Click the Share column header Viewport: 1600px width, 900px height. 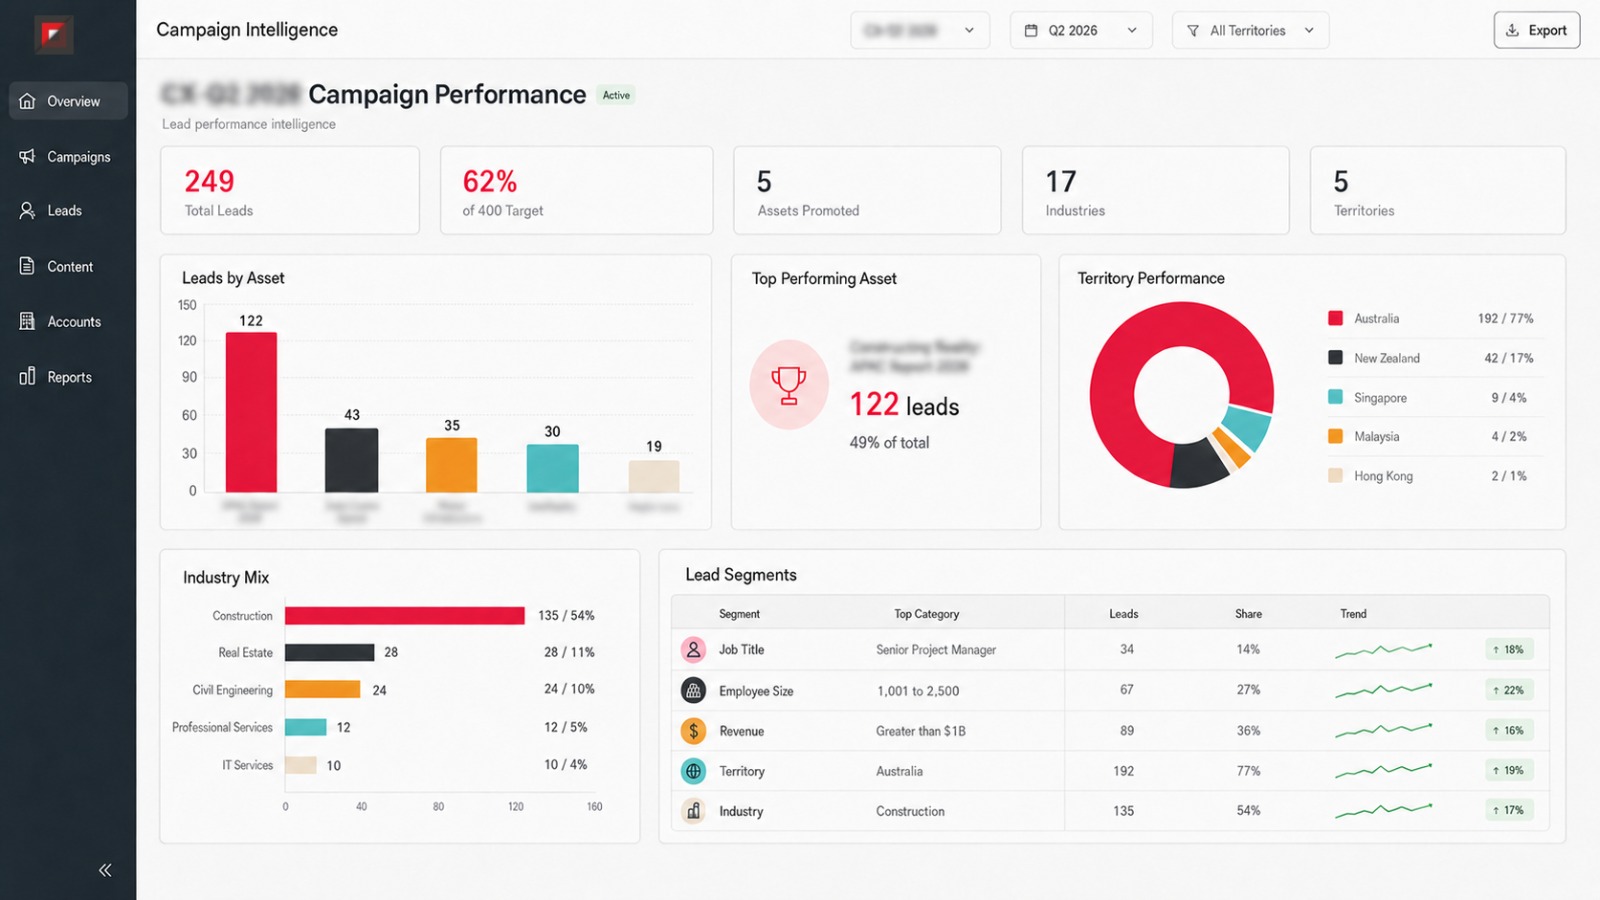(1248, 614)
